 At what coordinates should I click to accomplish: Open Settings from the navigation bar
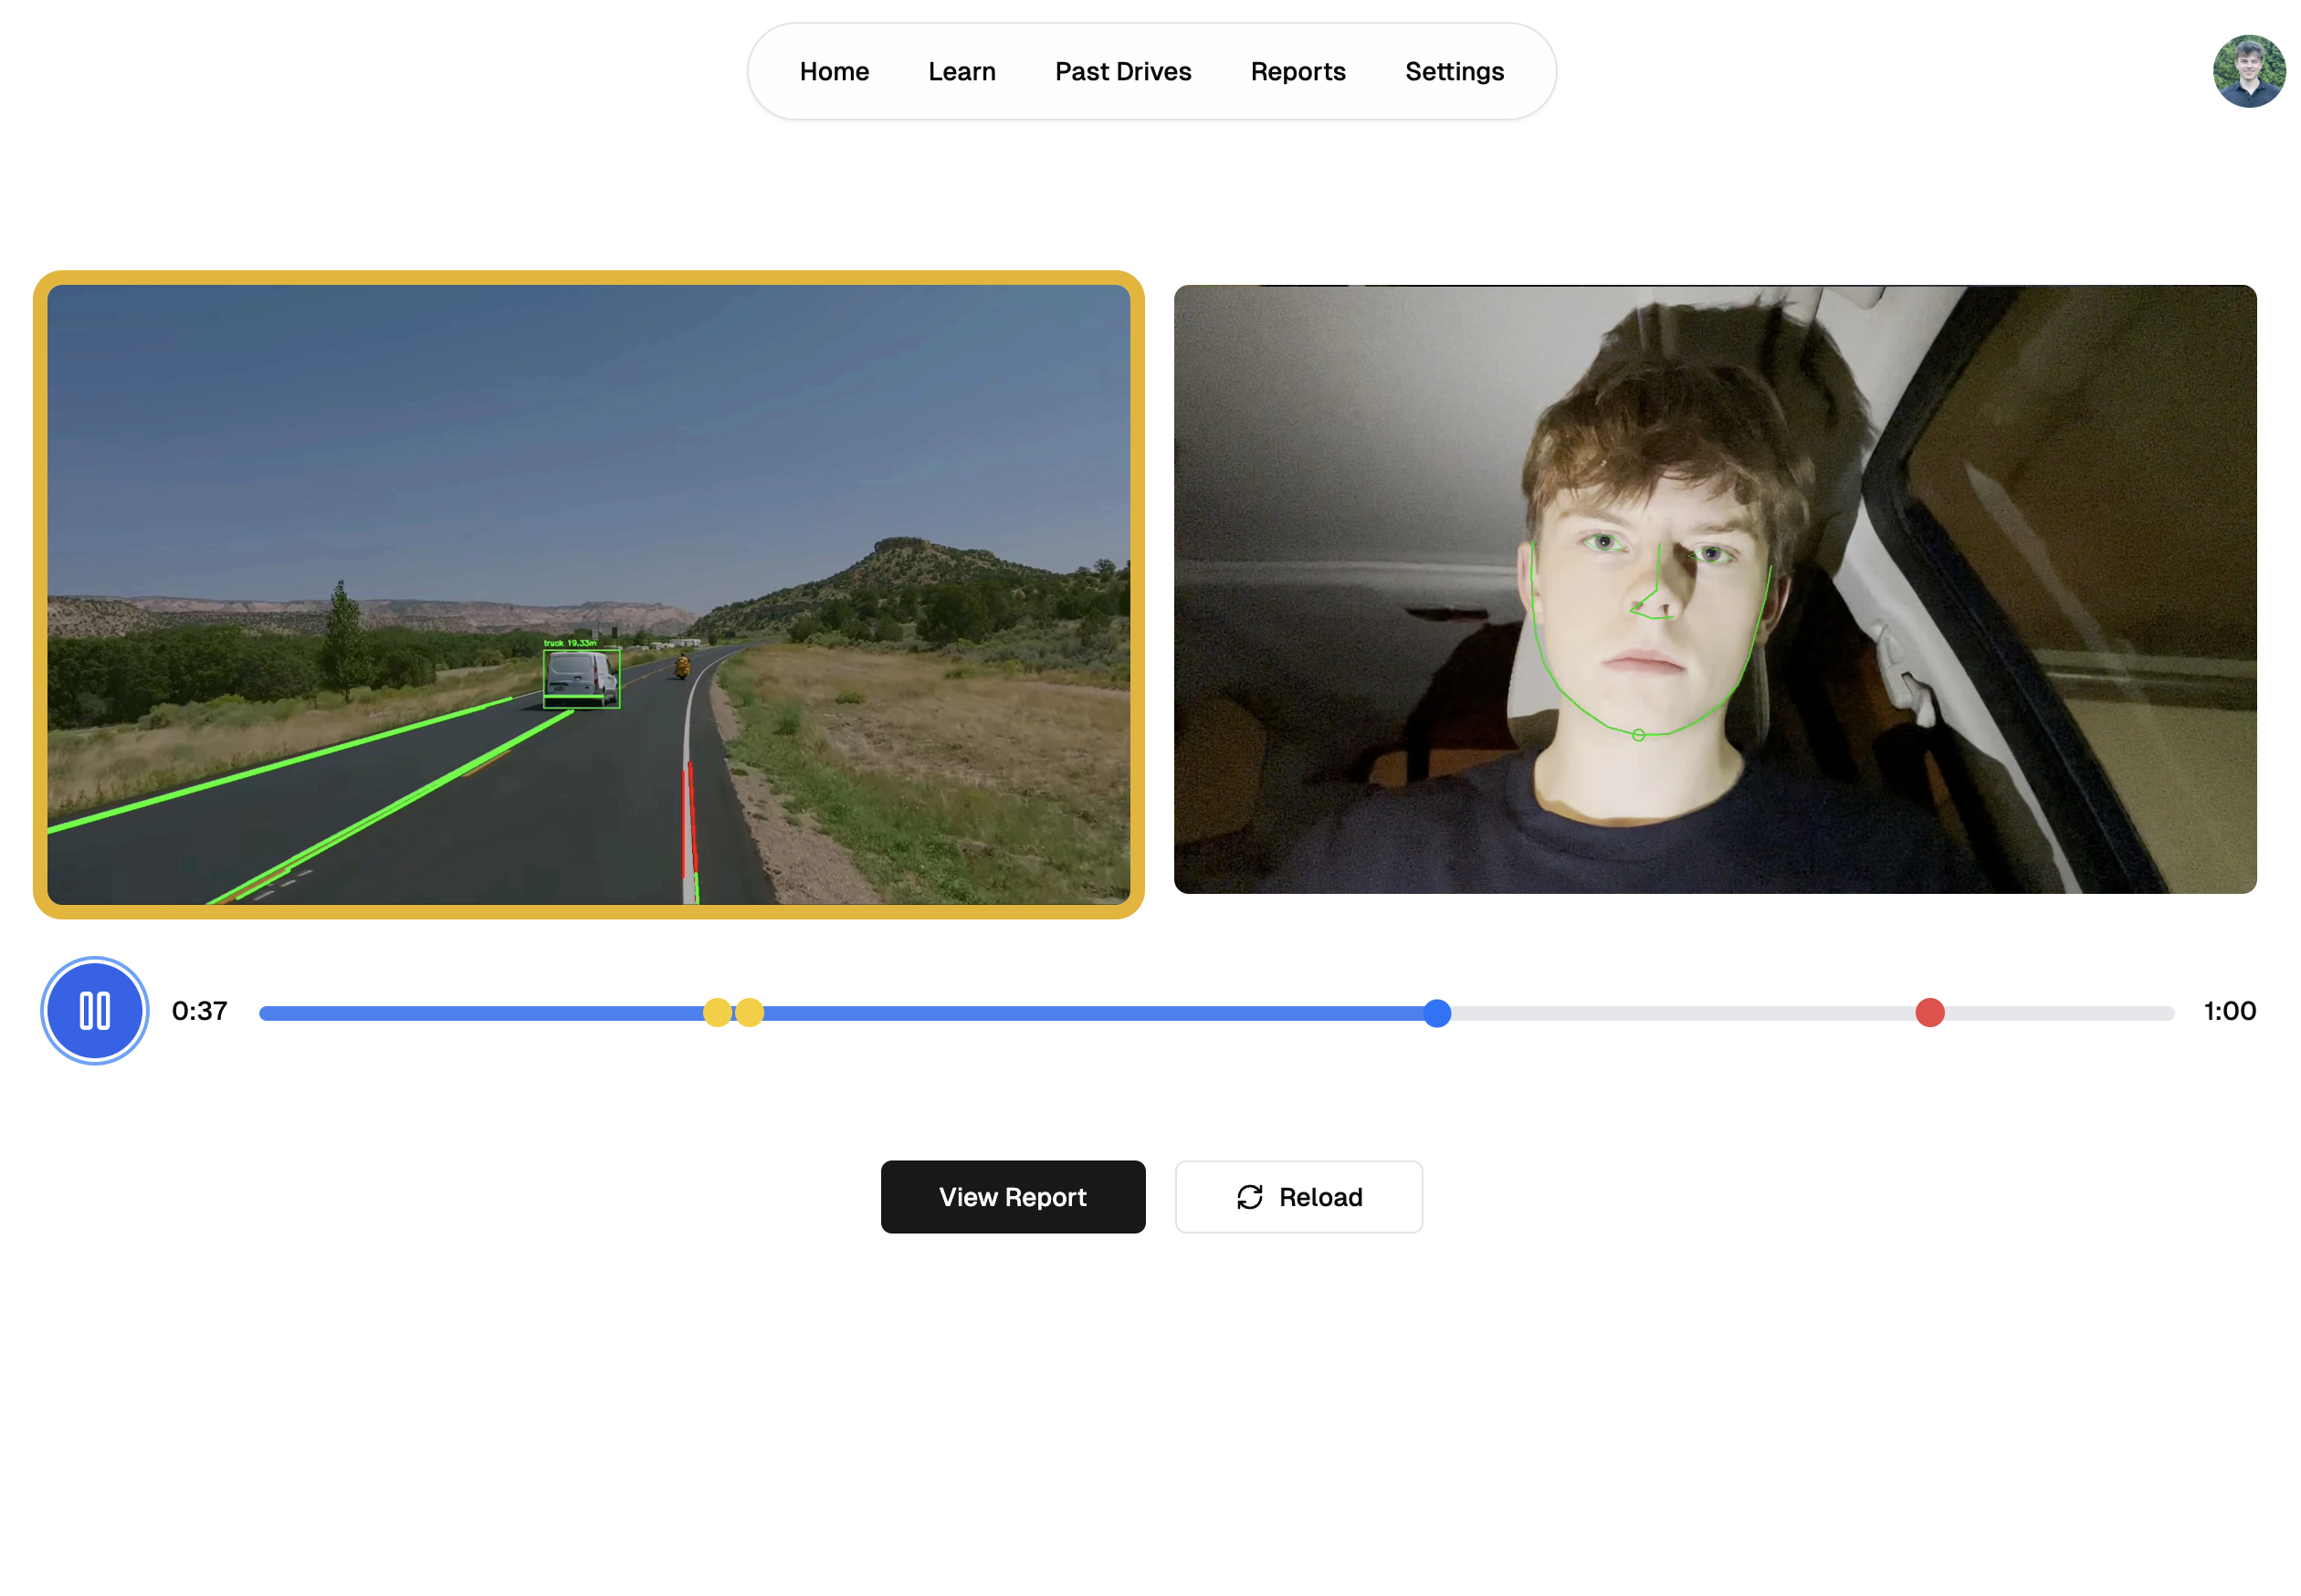(x=1453, y=71)
